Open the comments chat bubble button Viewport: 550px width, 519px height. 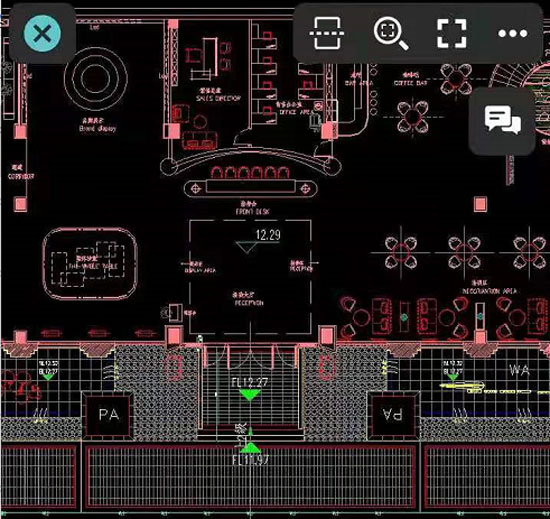[x=502, y=120]
